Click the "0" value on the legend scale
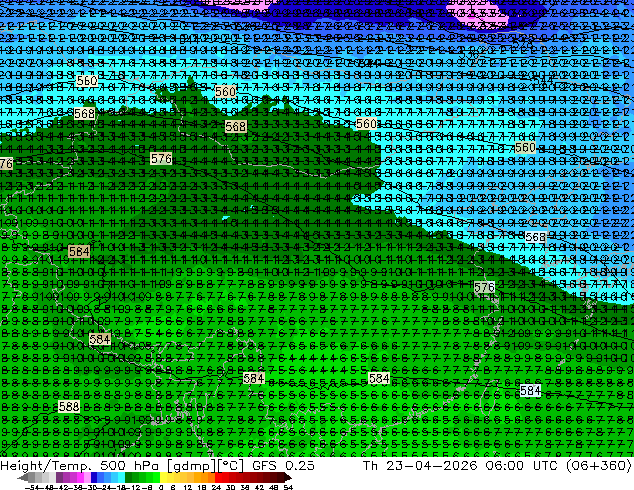Viewport: 634px width, 490px height. tap(161, 487)
